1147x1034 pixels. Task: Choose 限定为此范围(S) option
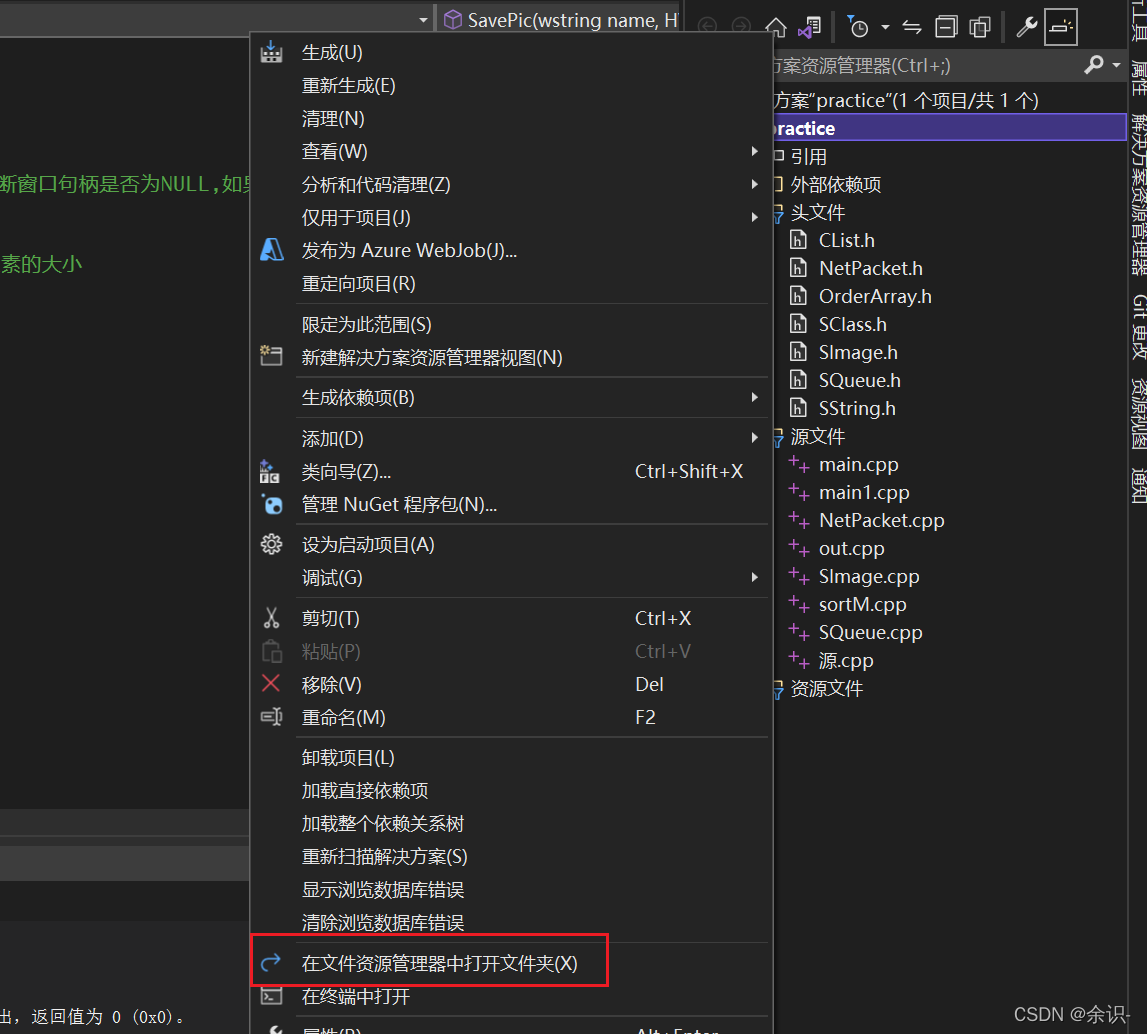pyautogui.click(x=366, y=324)
